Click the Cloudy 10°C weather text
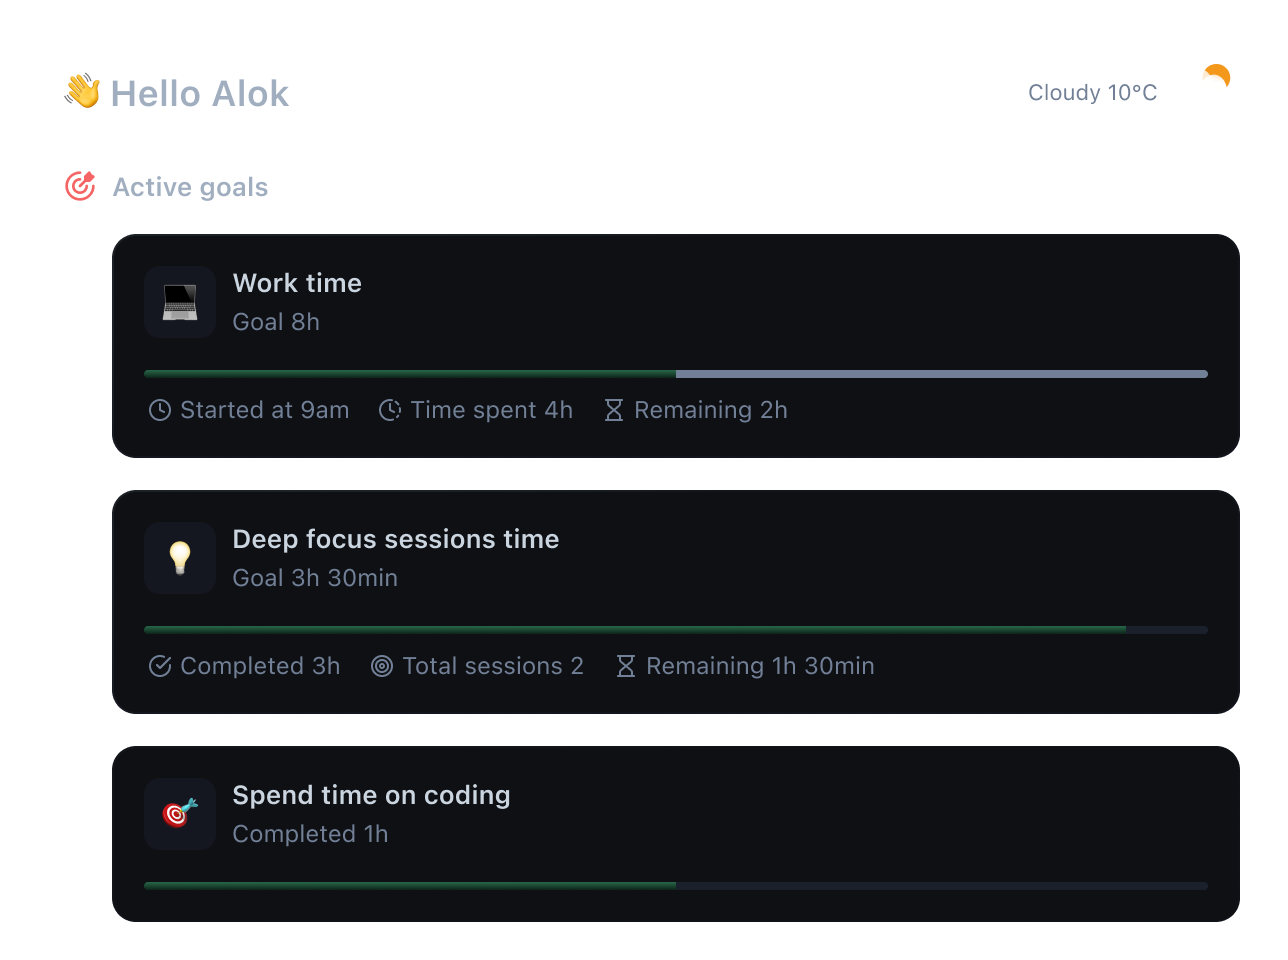Image resolution: width=1288 pixels, height=960 pixels. click(x=1092, y=93)
